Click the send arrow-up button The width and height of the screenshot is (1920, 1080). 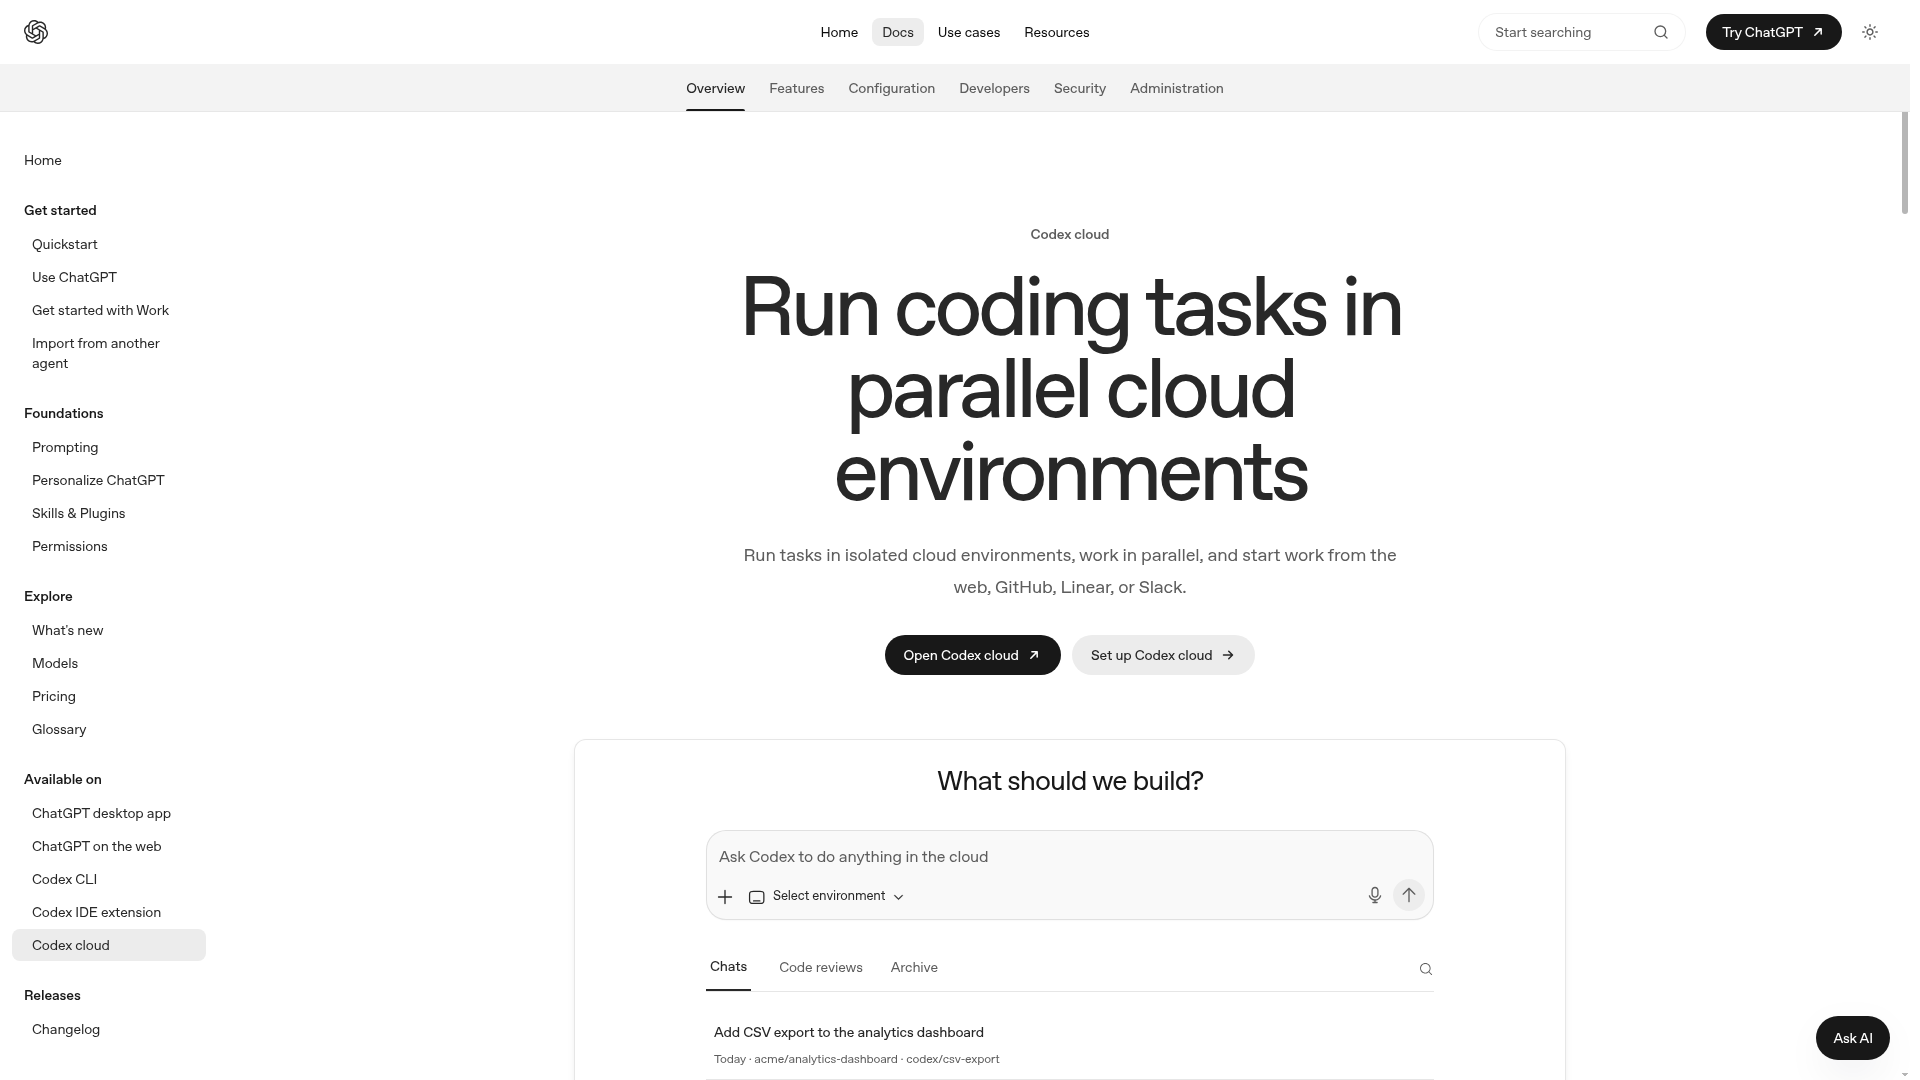1409,895
